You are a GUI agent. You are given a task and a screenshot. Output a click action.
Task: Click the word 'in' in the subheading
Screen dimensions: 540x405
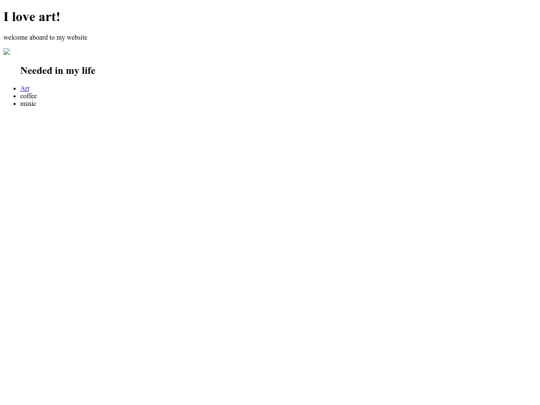pos(59,71)
